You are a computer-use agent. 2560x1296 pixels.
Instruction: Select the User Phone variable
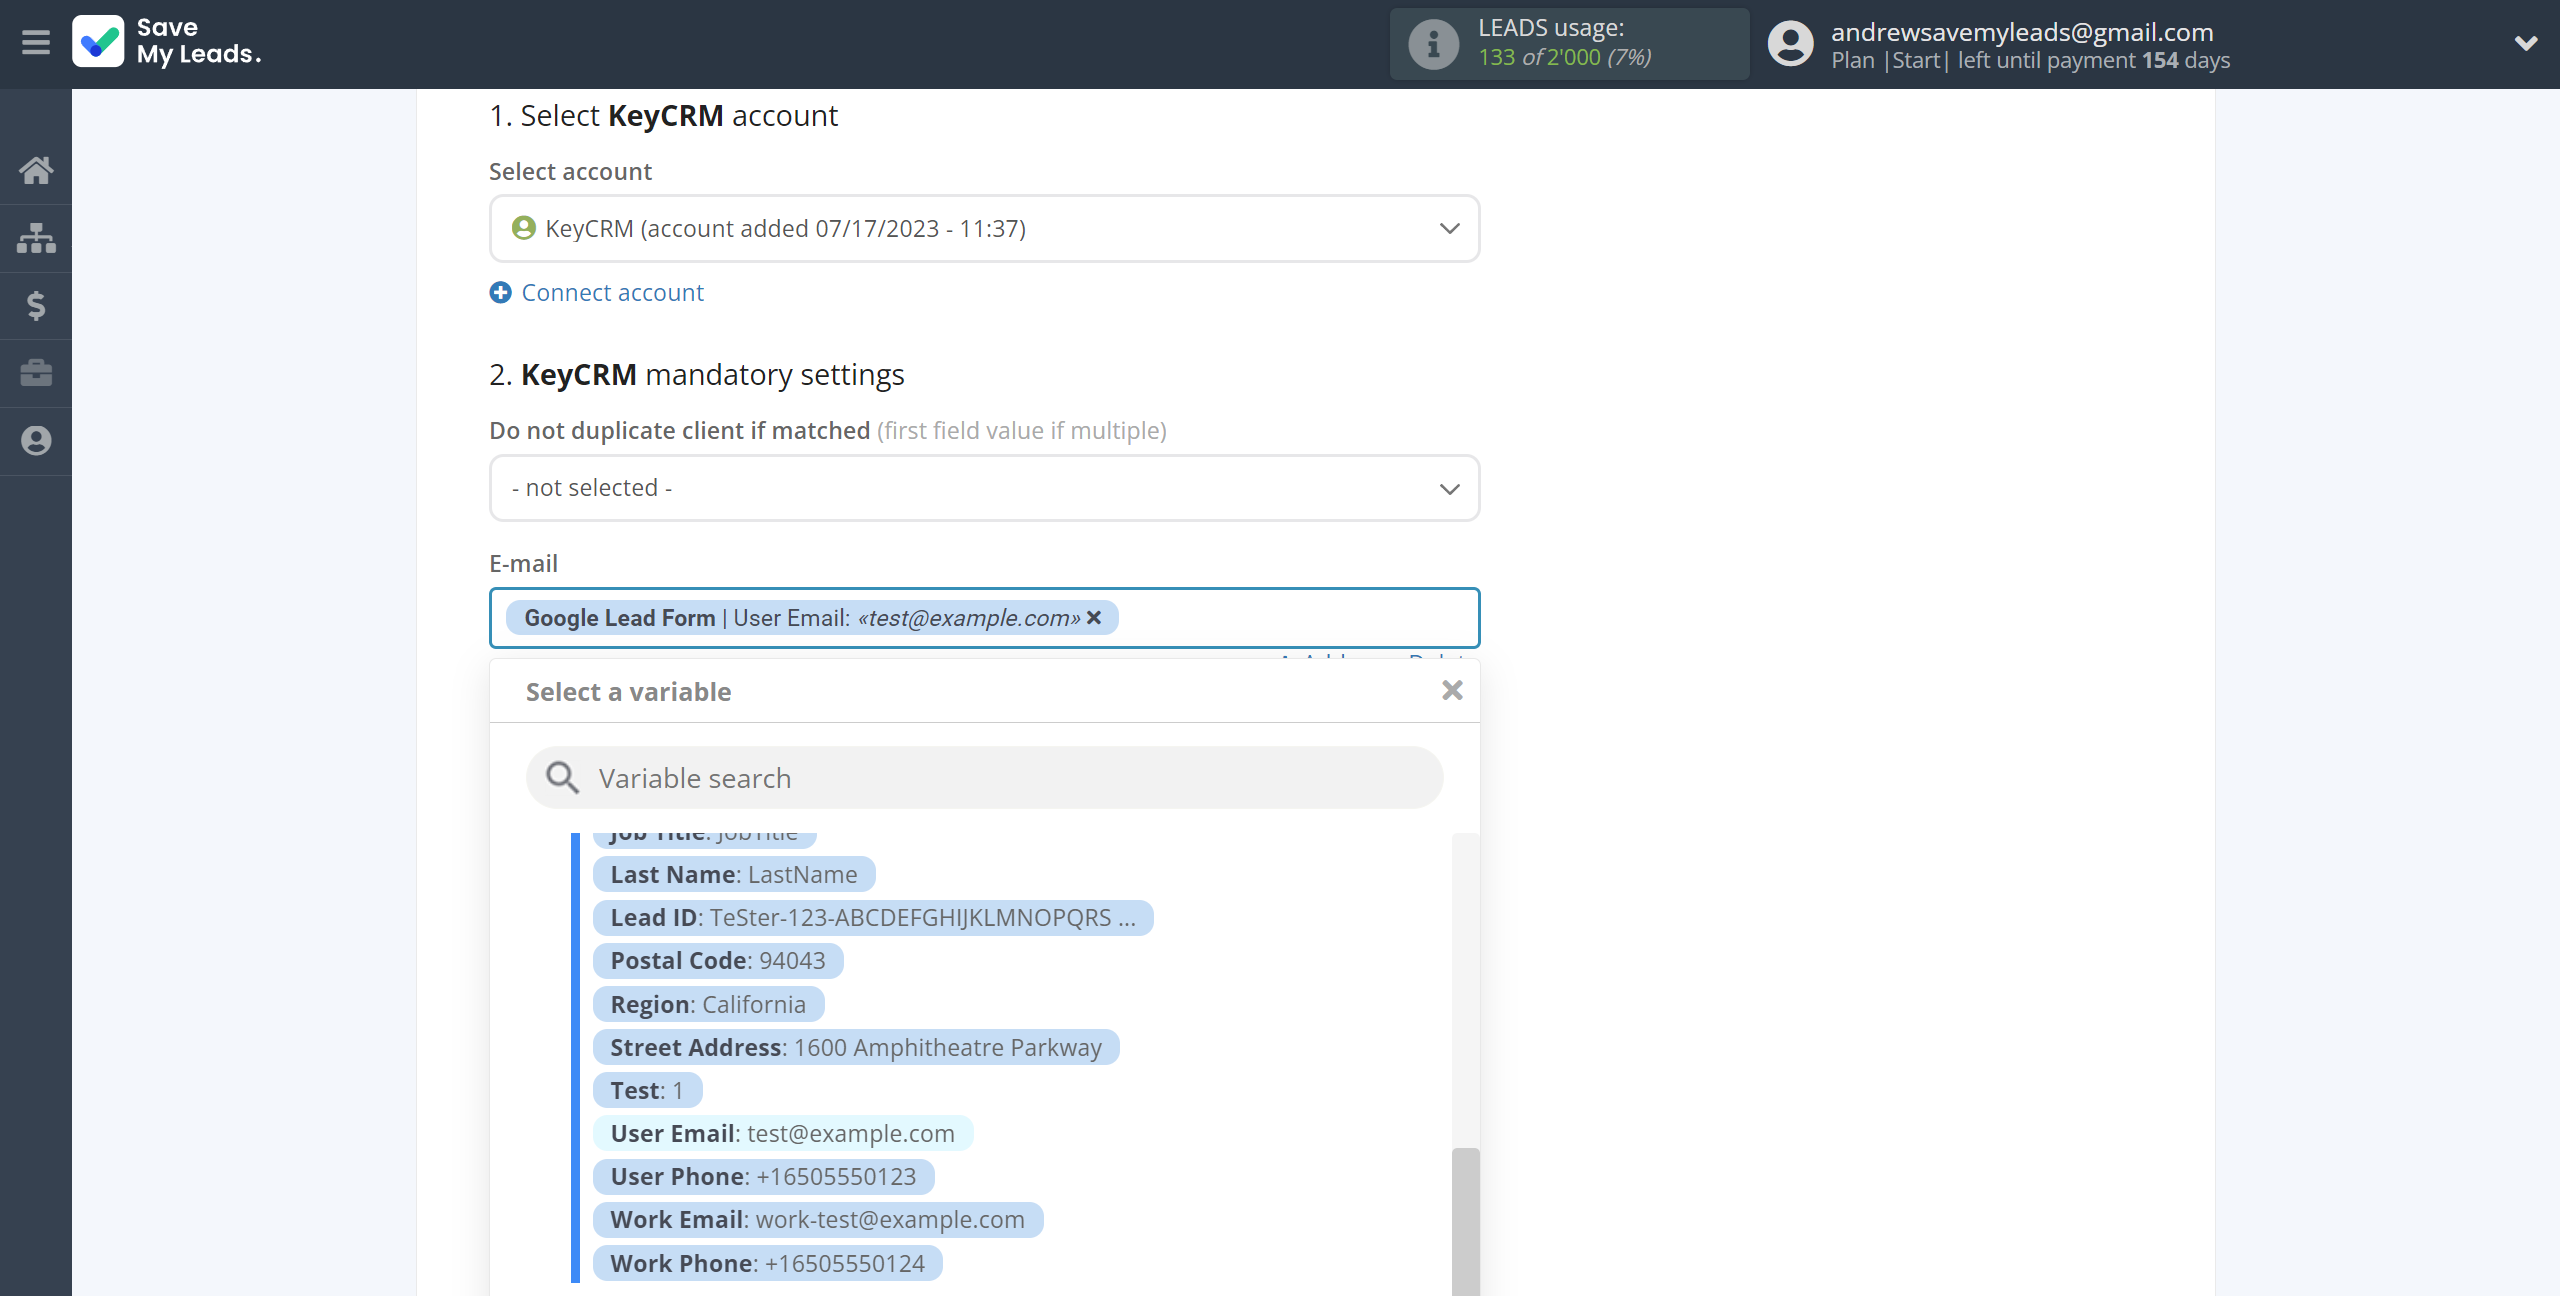[763, 1176]
